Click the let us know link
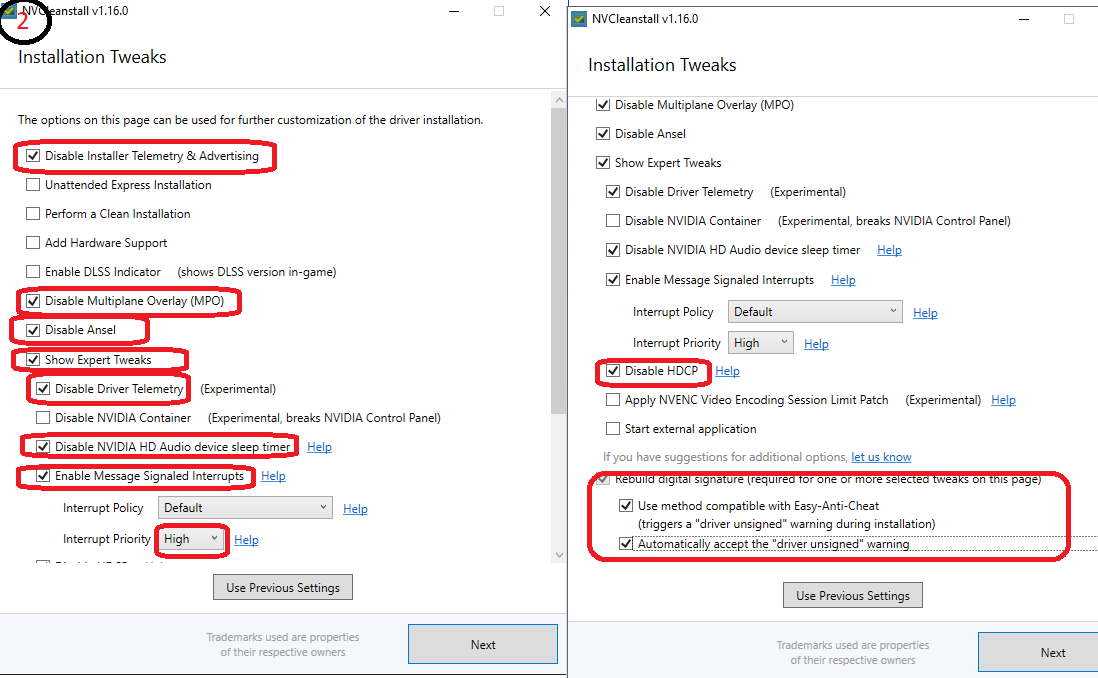Viewport: 1098px width, 678px height. click(881, 456)
